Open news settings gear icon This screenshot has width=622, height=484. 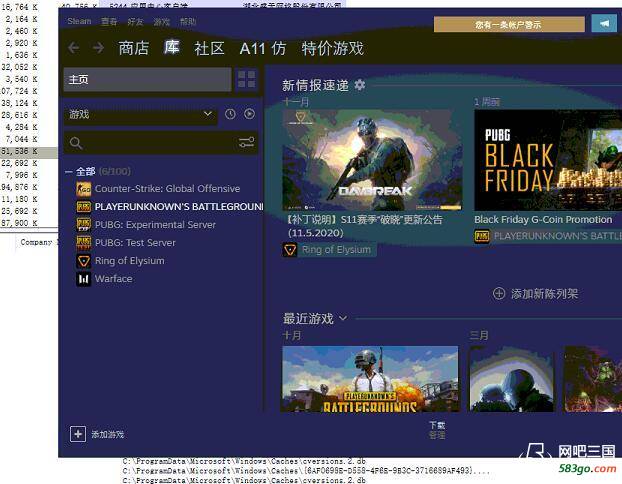click(359, 85)
